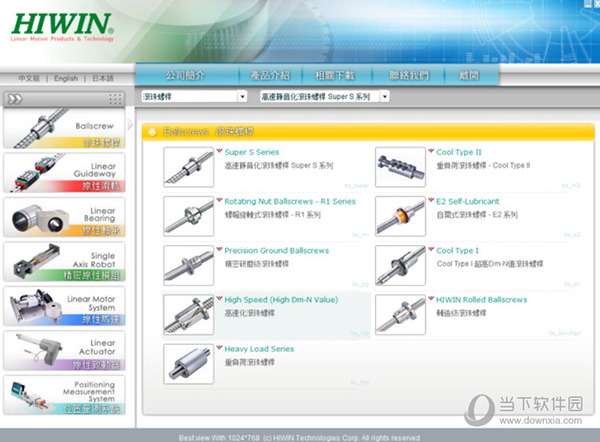The image size is (600, 442).
Task: Switch language to English
Action: 66,78
